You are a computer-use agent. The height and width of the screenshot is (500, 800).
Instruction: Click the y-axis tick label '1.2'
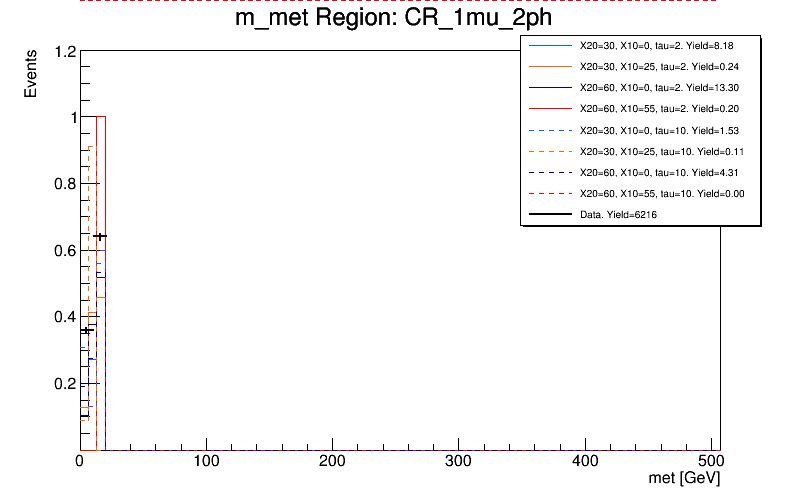pos(66,51)
